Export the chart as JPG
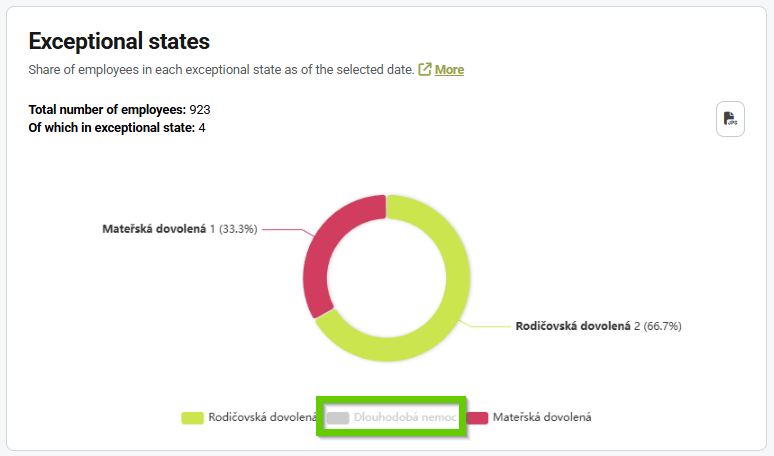 pos(730,119)
